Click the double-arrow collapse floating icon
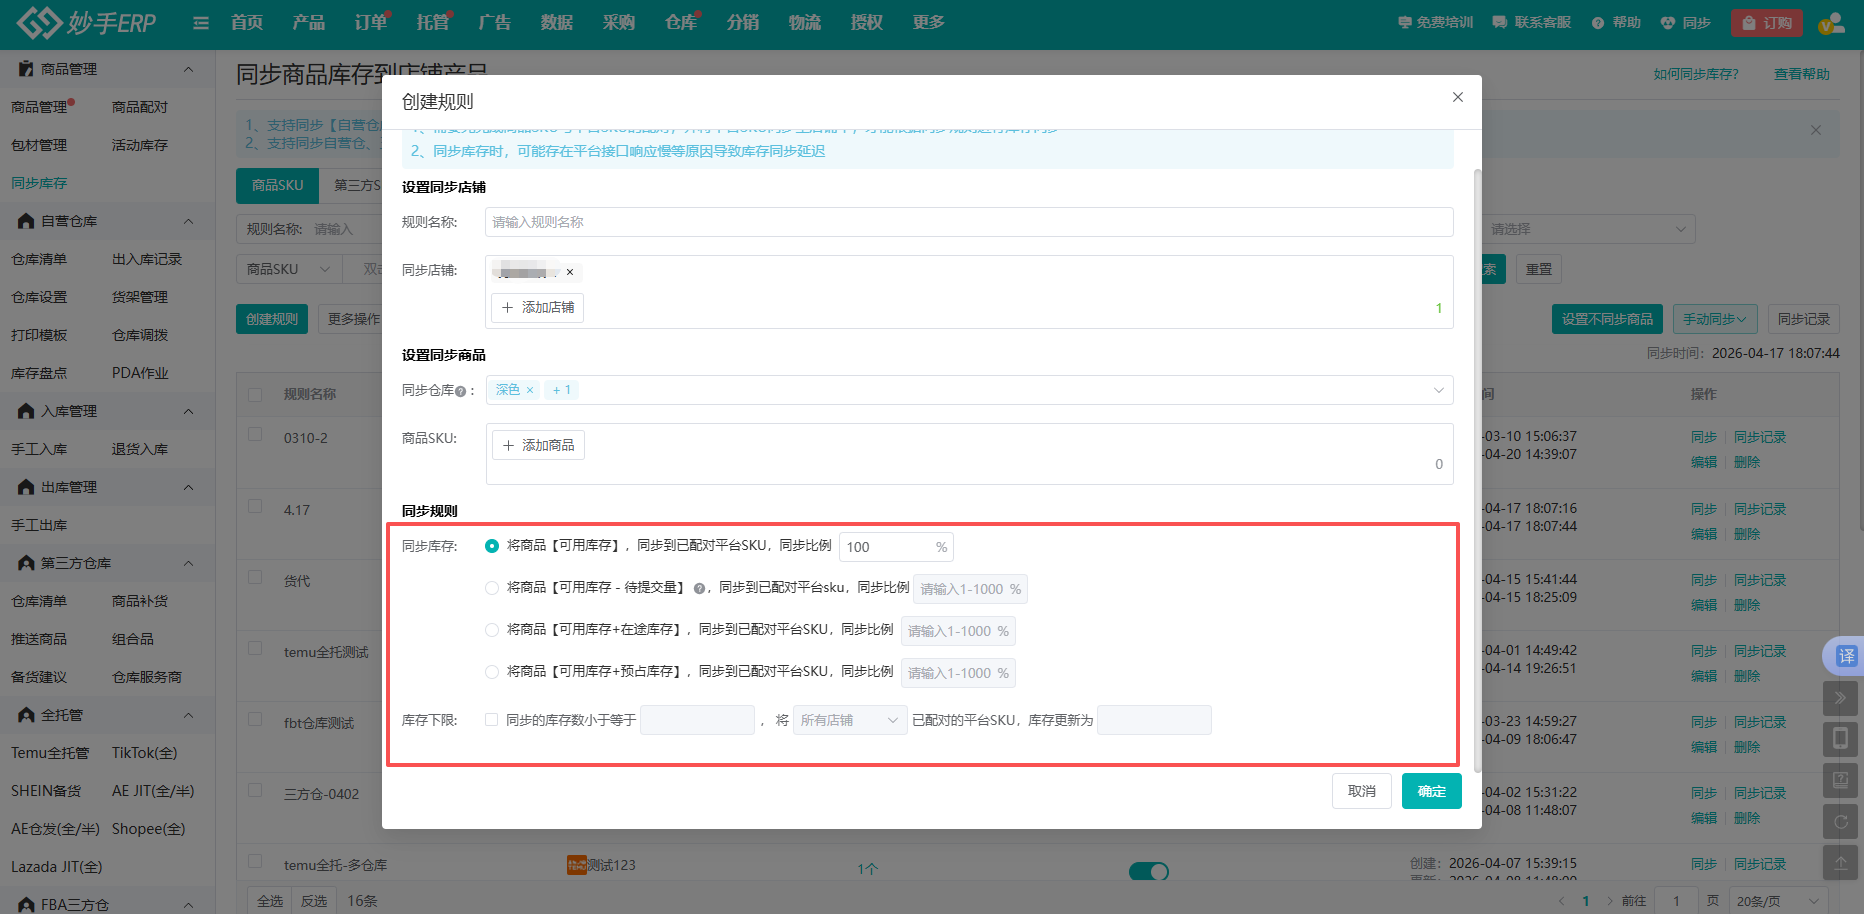The image size is (1864, 914). coord(1840,698)
